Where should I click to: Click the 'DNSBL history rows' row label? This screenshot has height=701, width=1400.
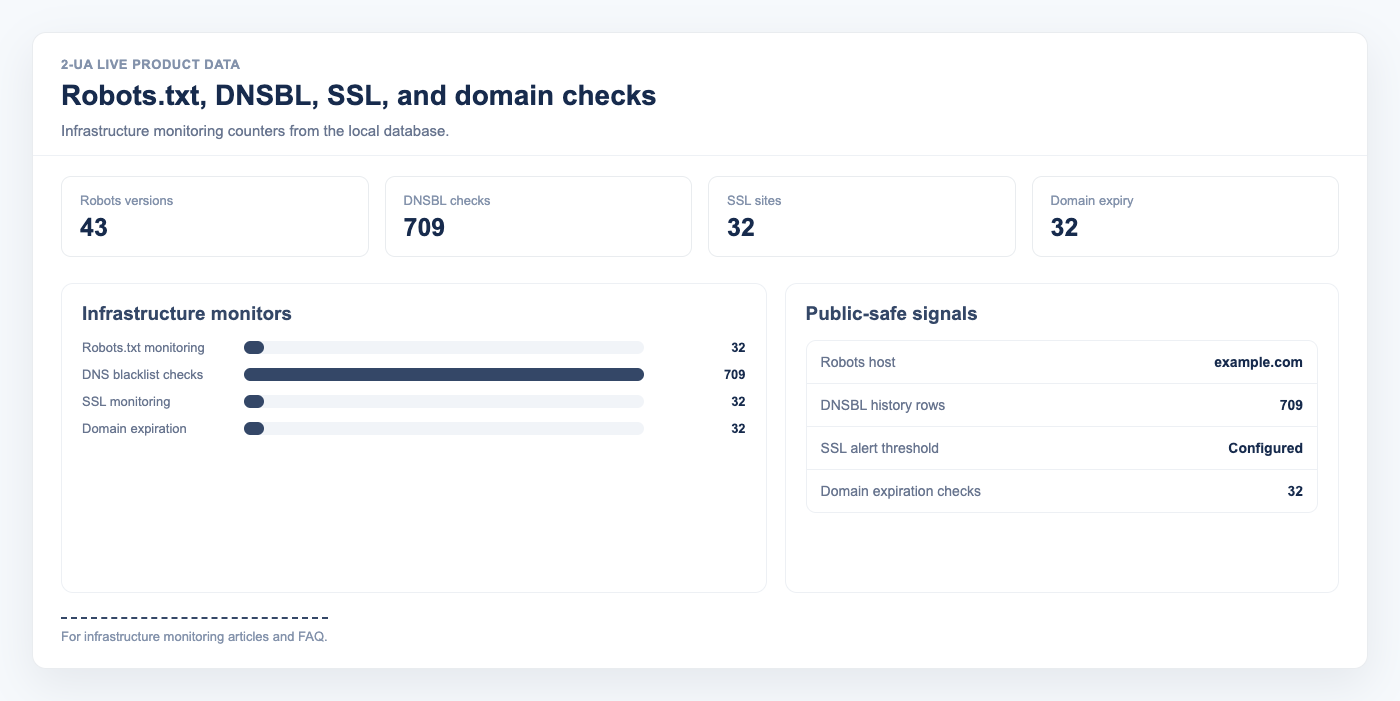(x=882, y=405)
